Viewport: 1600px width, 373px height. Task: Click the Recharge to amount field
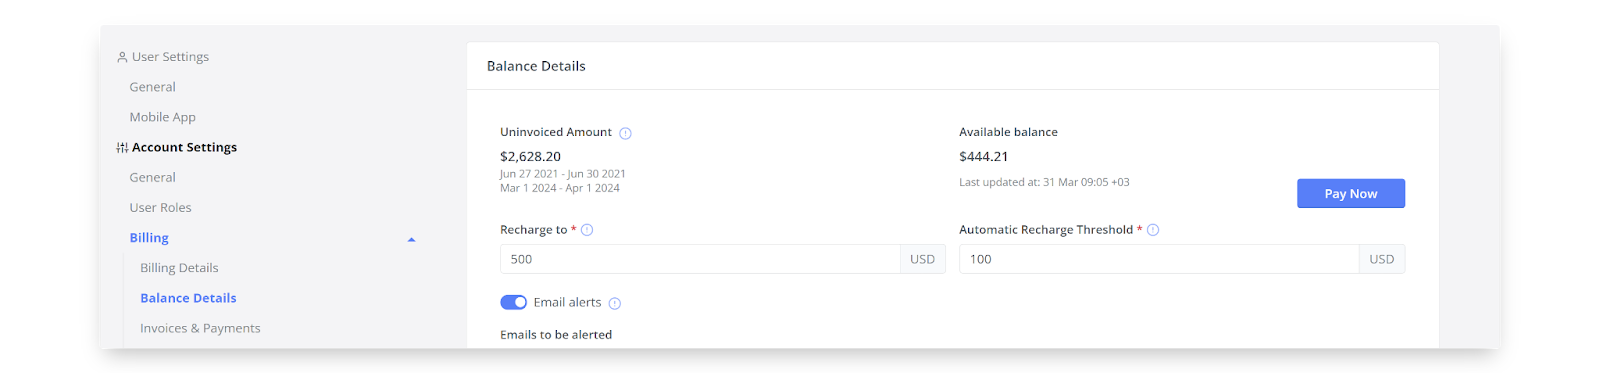[x=700, y=259]
